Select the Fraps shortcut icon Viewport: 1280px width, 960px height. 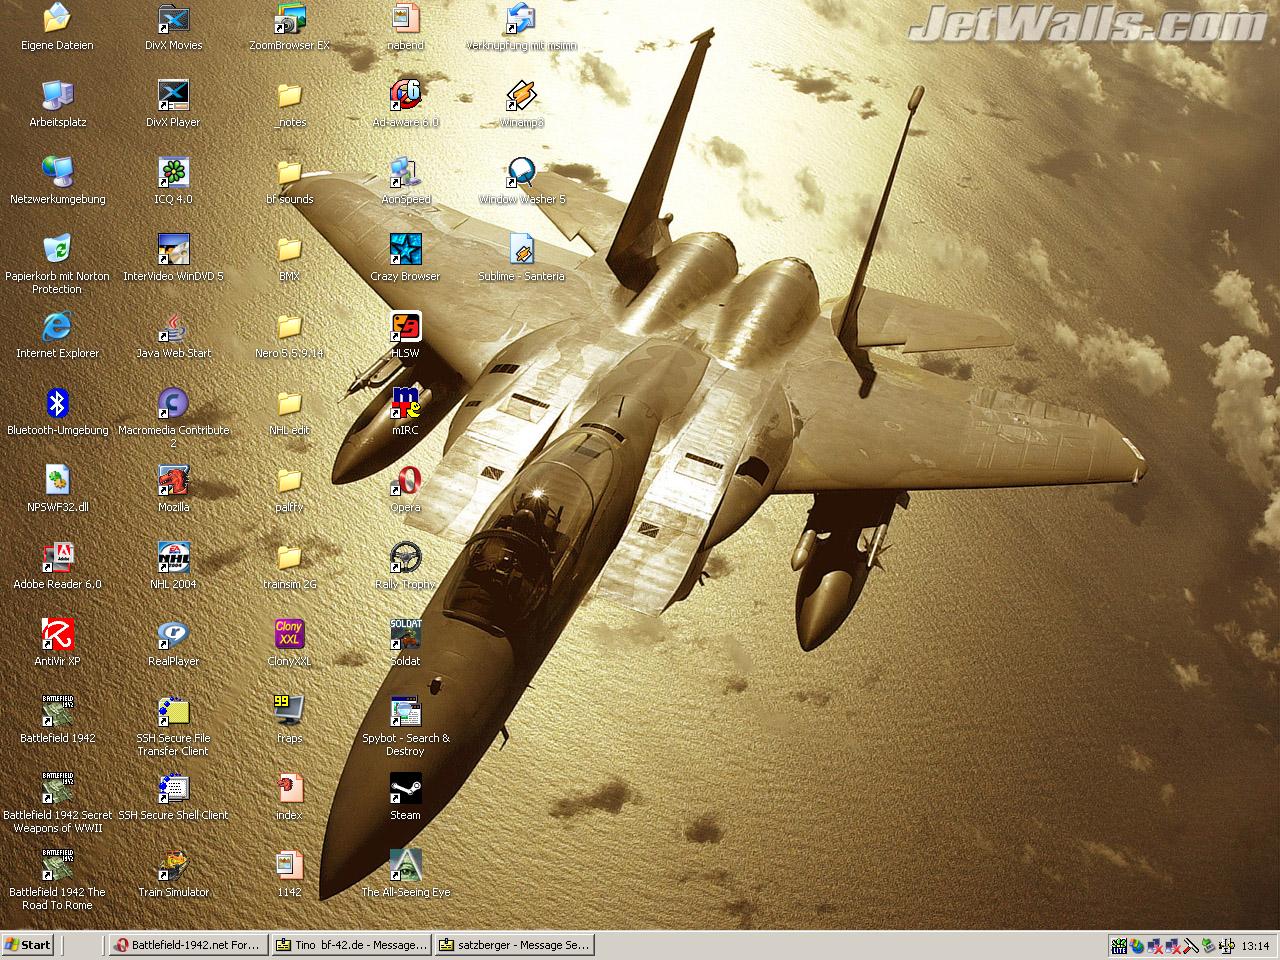point(289,712)
